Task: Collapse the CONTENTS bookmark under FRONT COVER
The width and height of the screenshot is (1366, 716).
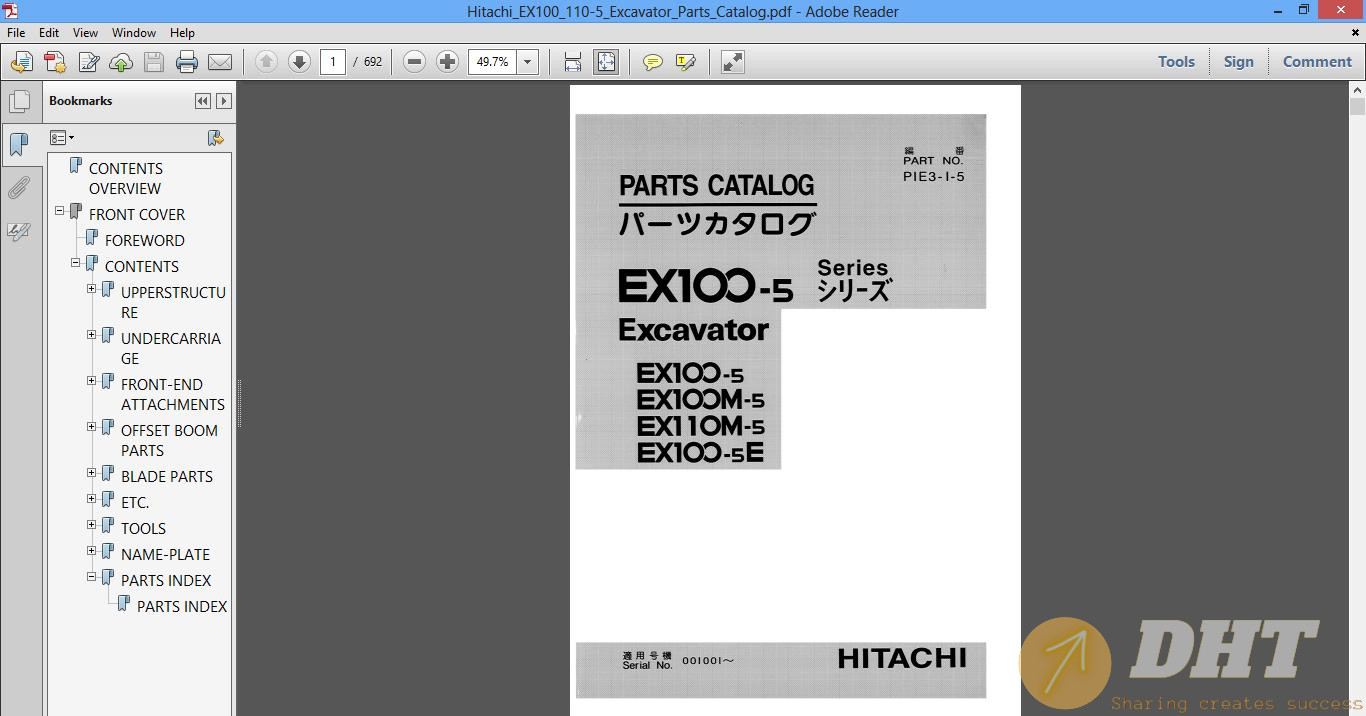Action: 76,263
